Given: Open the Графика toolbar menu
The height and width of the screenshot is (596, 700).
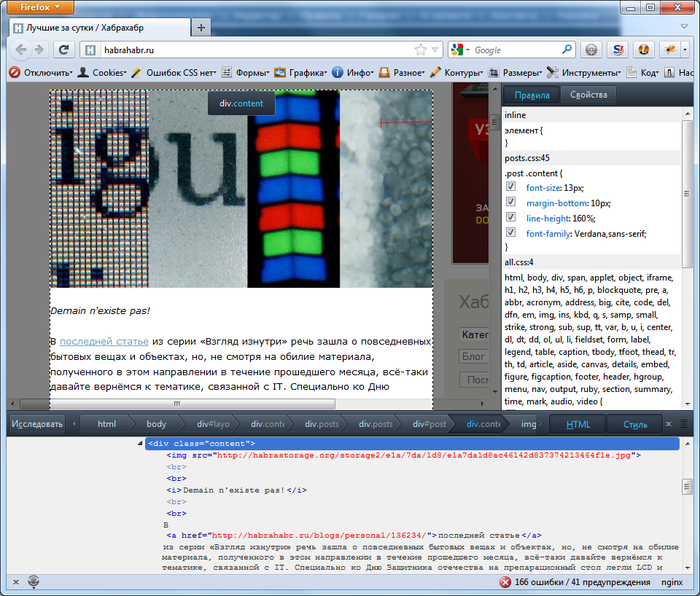Looking at the screenshot, I should click(300, 72).
